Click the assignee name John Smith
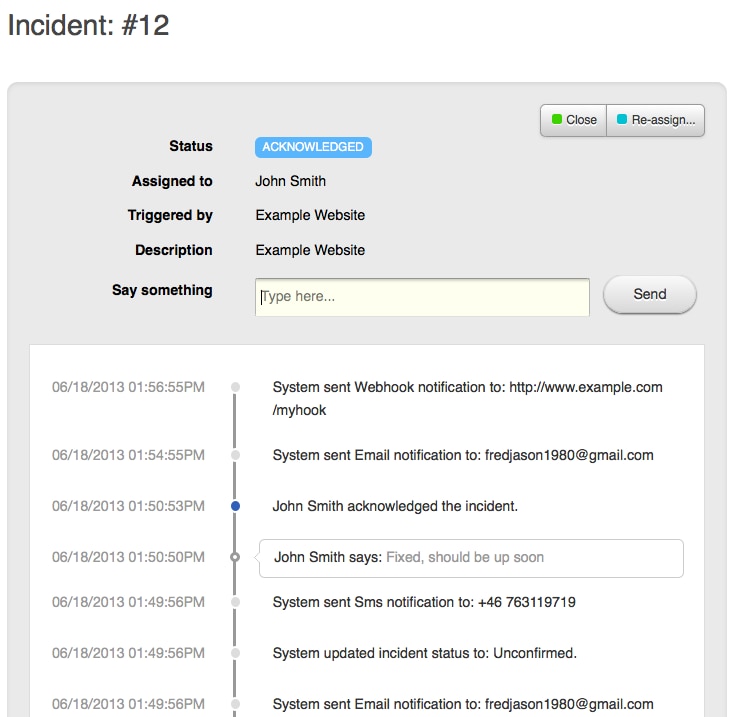Viewport: 736px width, 717px height. click(291, 181)
